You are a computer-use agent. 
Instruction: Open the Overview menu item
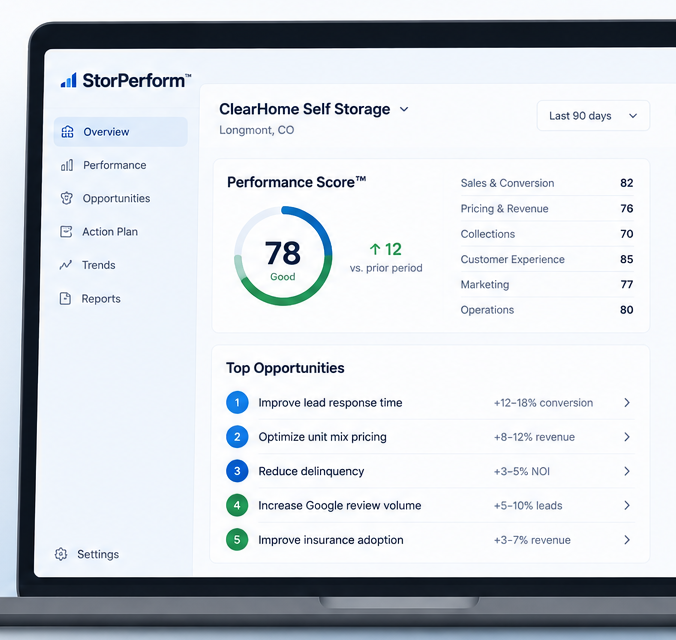(x=120, y=132)
